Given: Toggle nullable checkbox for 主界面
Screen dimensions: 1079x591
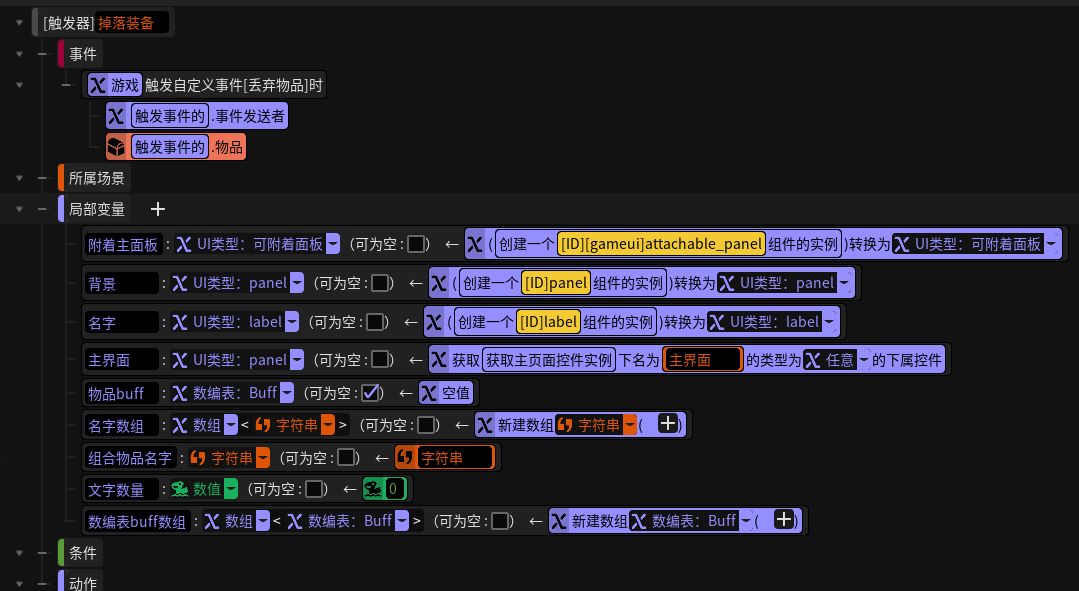Looking at the screenshot, I should click(380, 360).
